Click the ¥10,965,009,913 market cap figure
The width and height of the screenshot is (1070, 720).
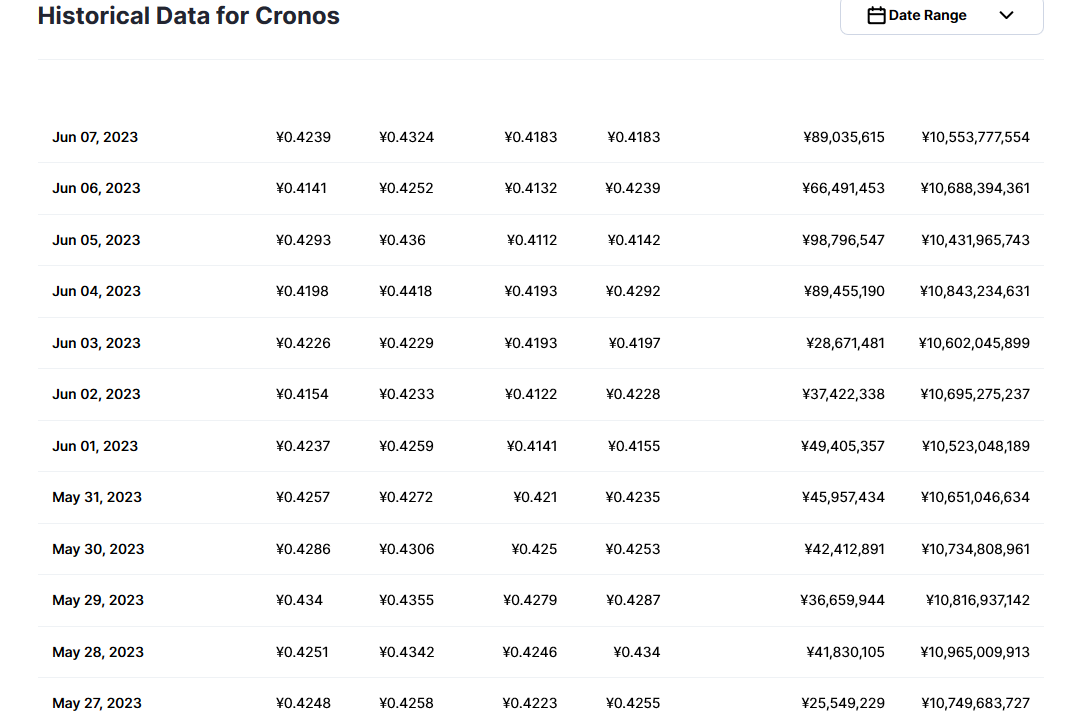point(975,652)
